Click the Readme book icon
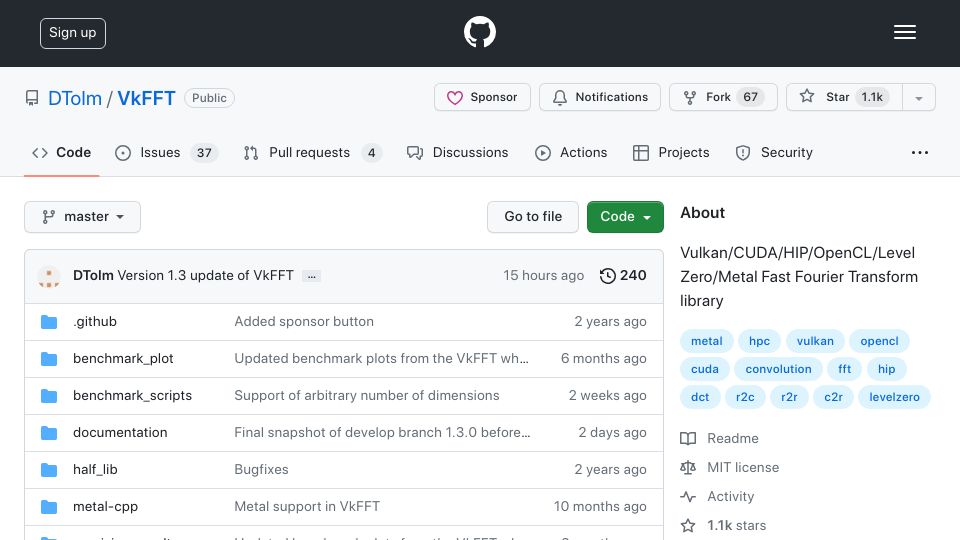Viewport: 960px width, 540px height. coord(688,438)
